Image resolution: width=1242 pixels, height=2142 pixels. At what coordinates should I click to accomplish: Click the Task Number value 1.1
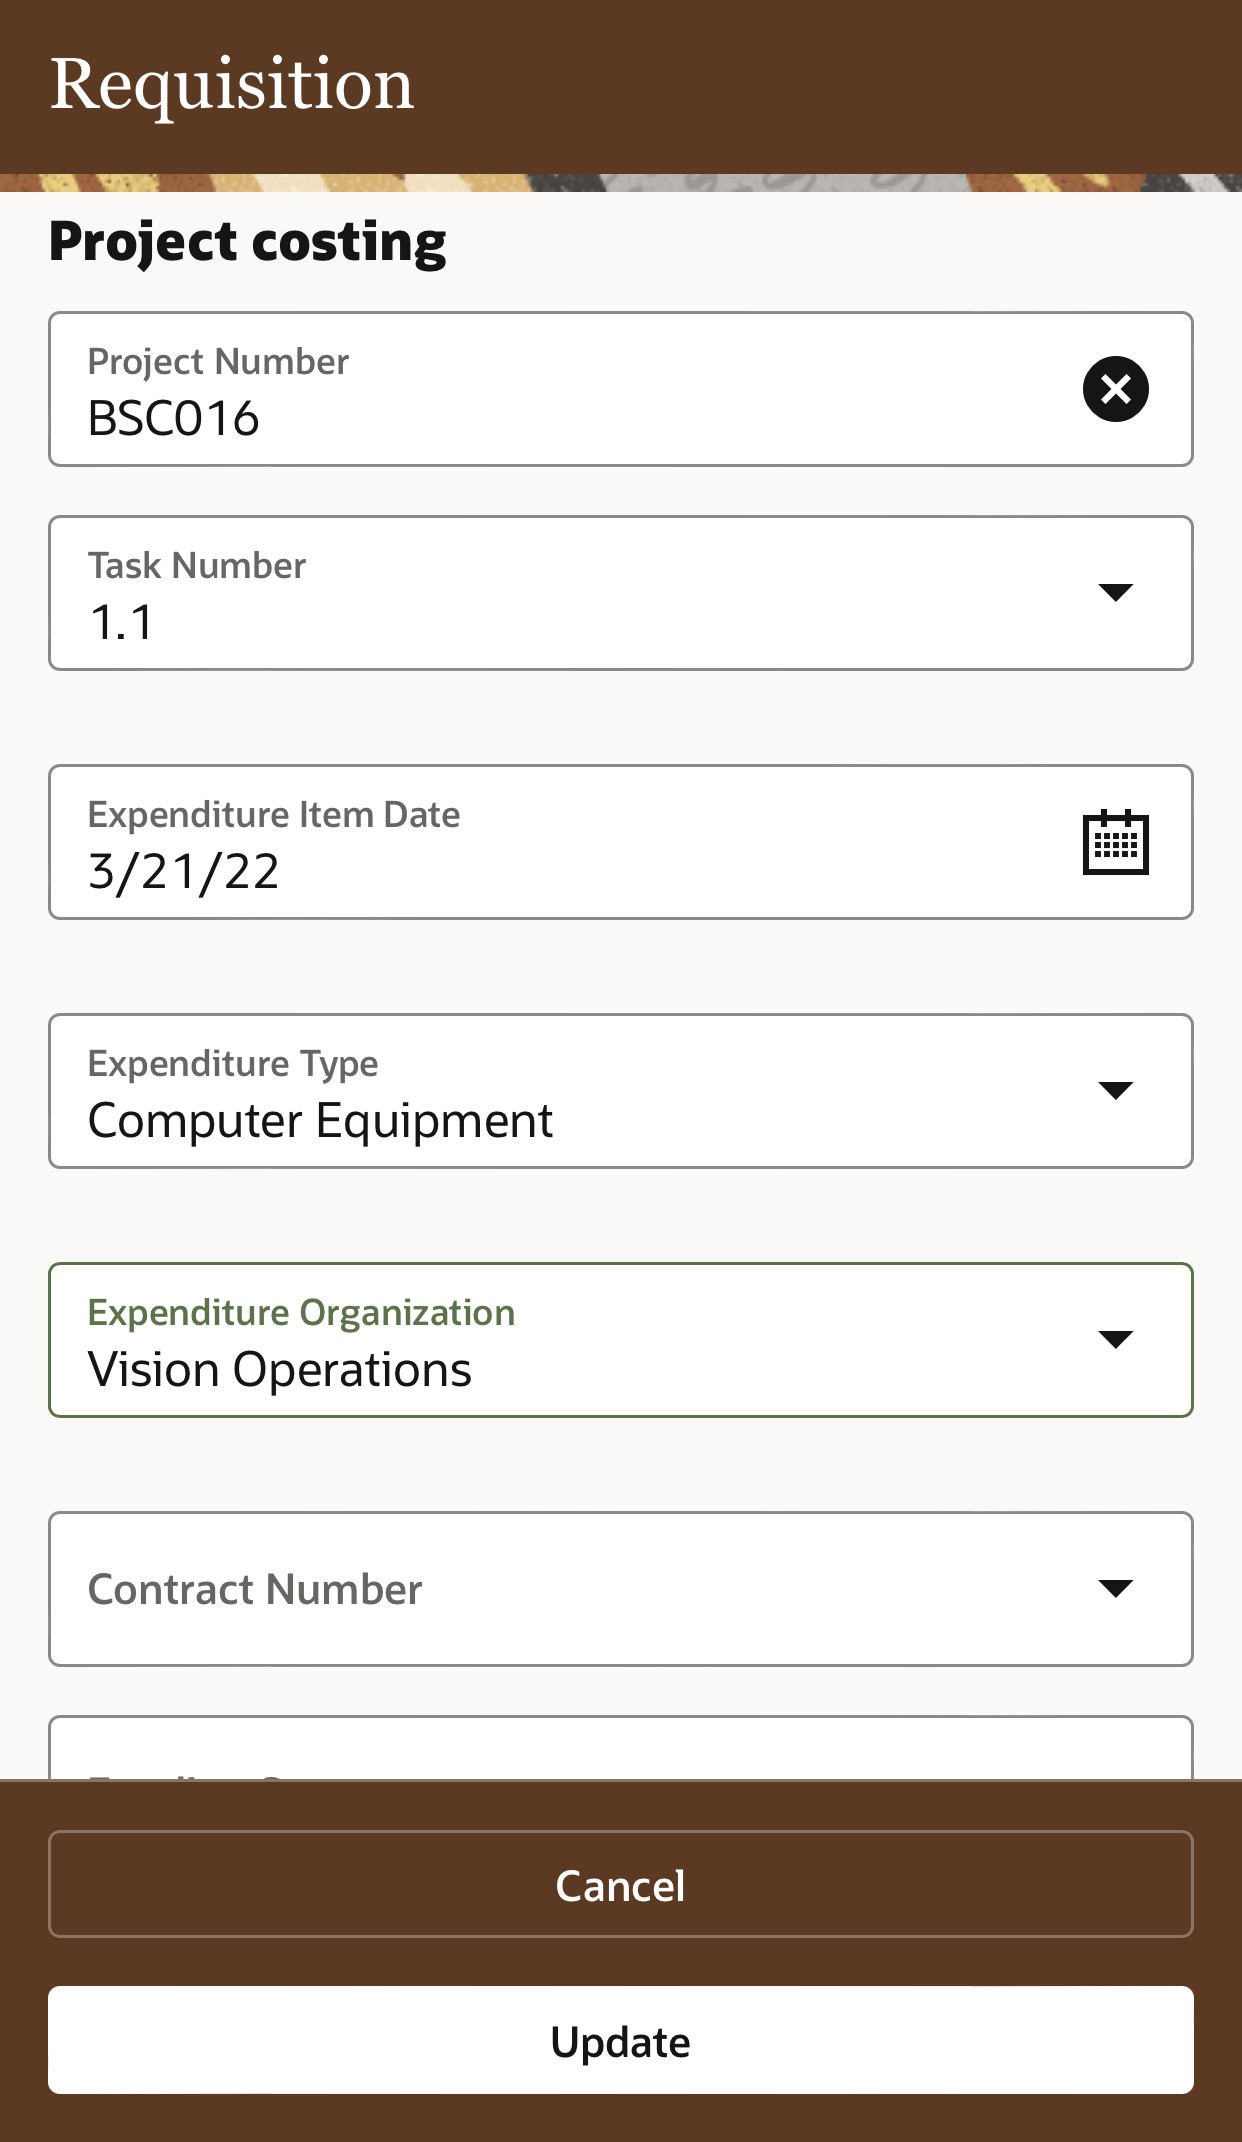[x=122, y=622]
